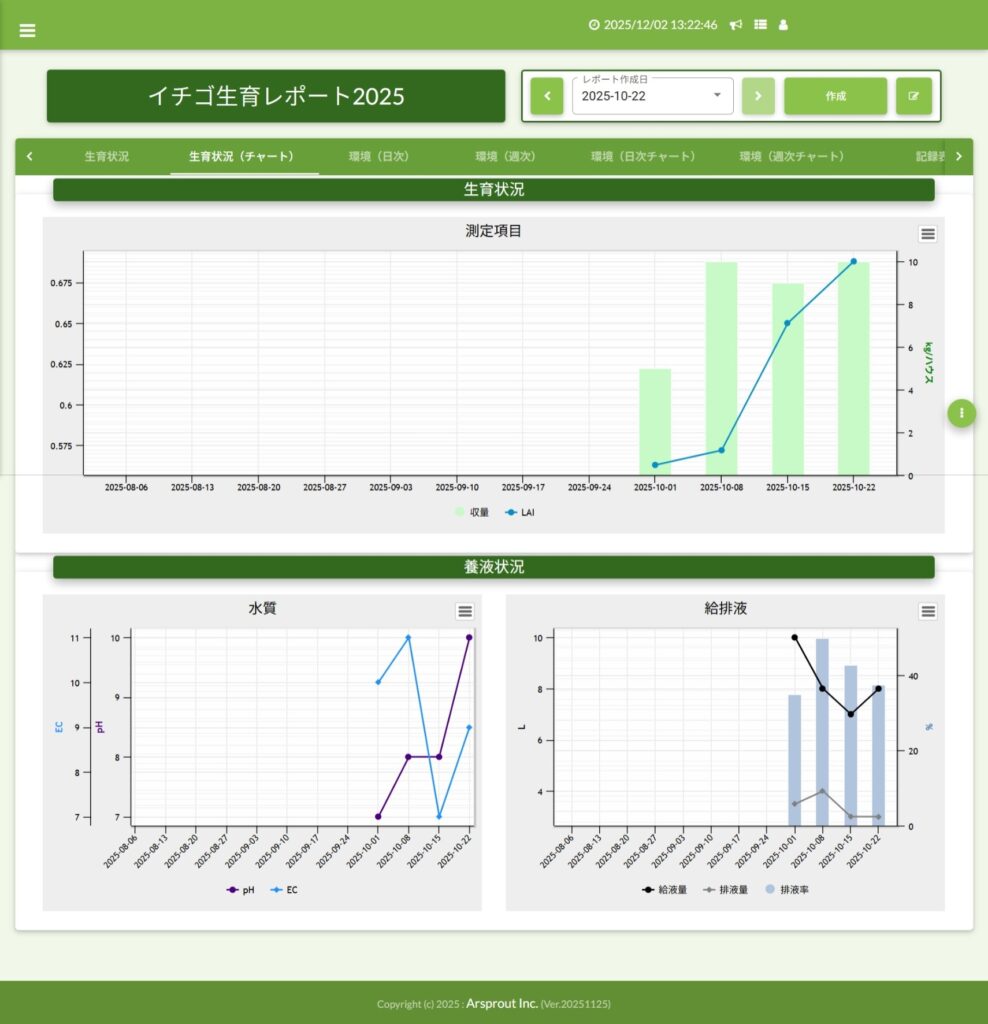This screenshot has width=988, height=1024.
Task: Toggle LAI series in chart legend
Action: pyautogui.click(x=520, y=512)
